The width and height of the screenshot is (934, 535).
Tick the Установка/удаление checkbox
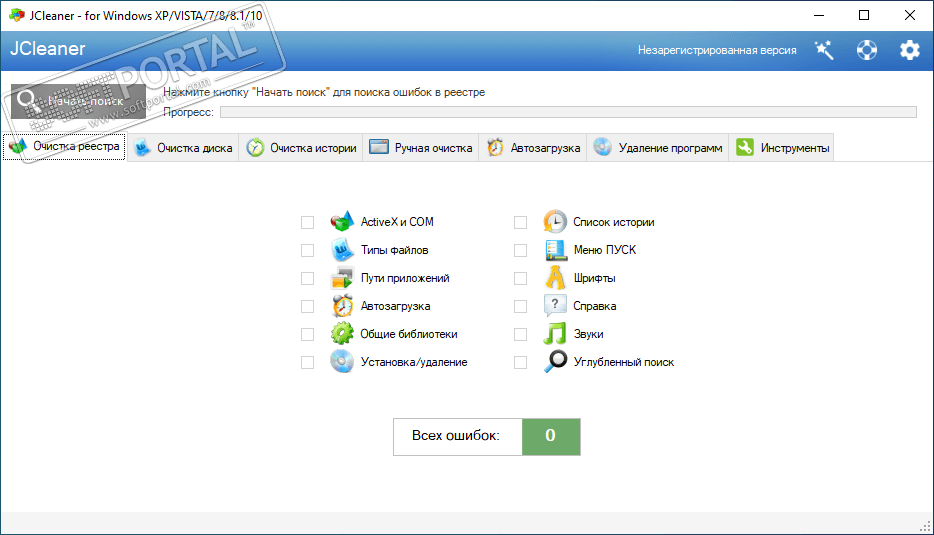click(x=307, y=362)
